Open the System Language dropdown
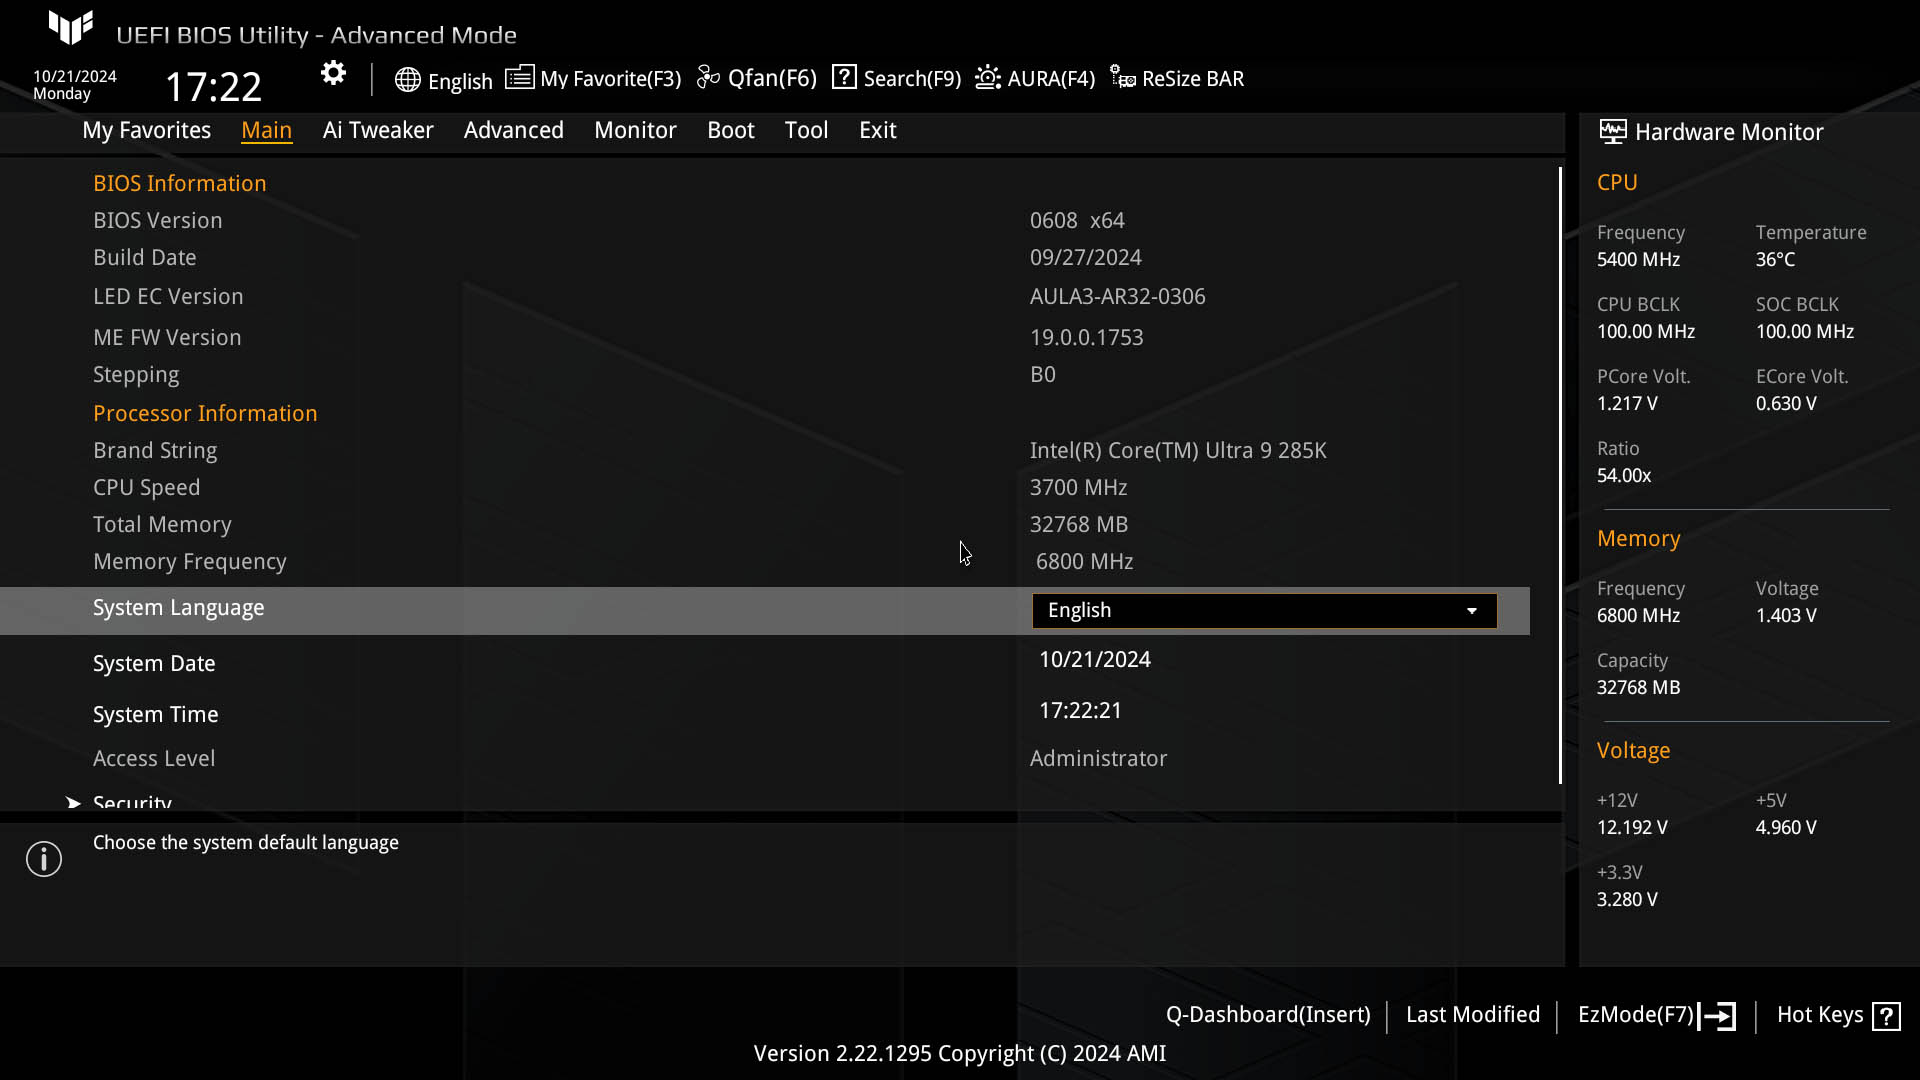 pyautogui.click(x=1264, y=610)
